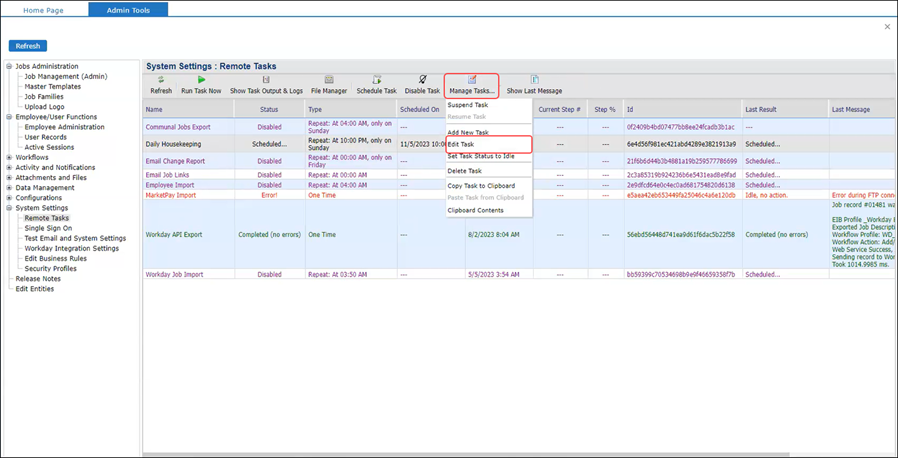
Task: Switch to the Home Page tab
Action: pyautogui.click(x=43, y=10)
